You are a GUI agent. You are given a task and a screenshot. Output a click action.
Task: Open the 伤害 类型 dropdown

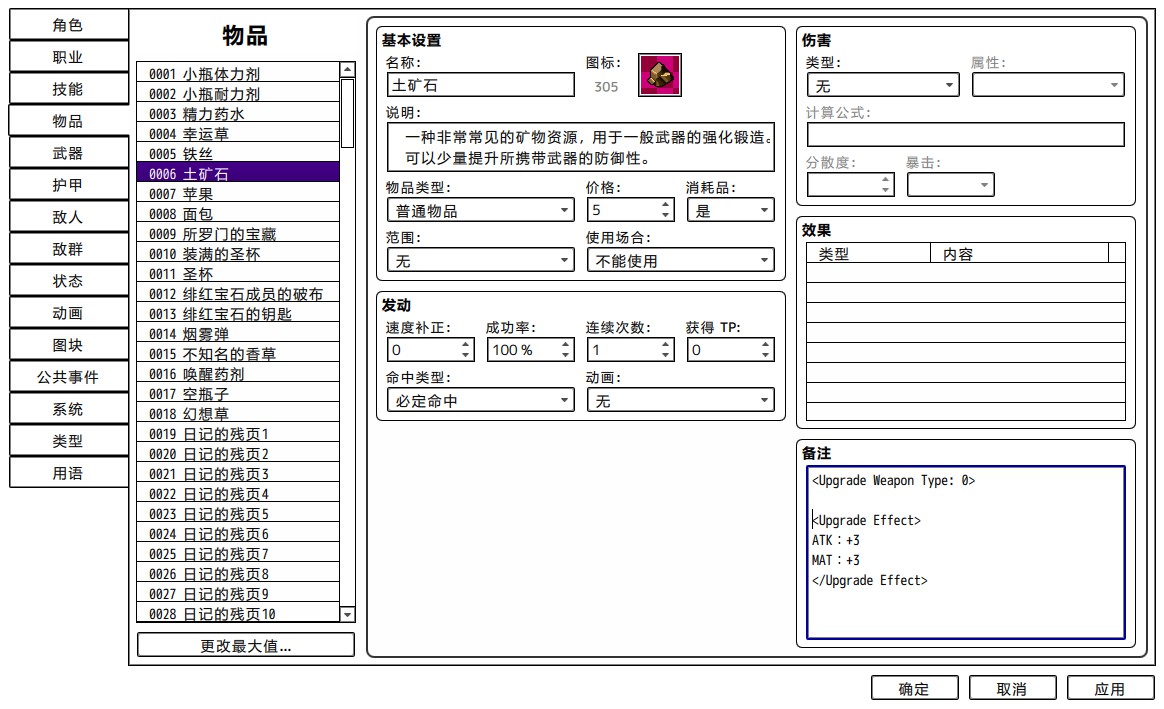click(883, 85)
